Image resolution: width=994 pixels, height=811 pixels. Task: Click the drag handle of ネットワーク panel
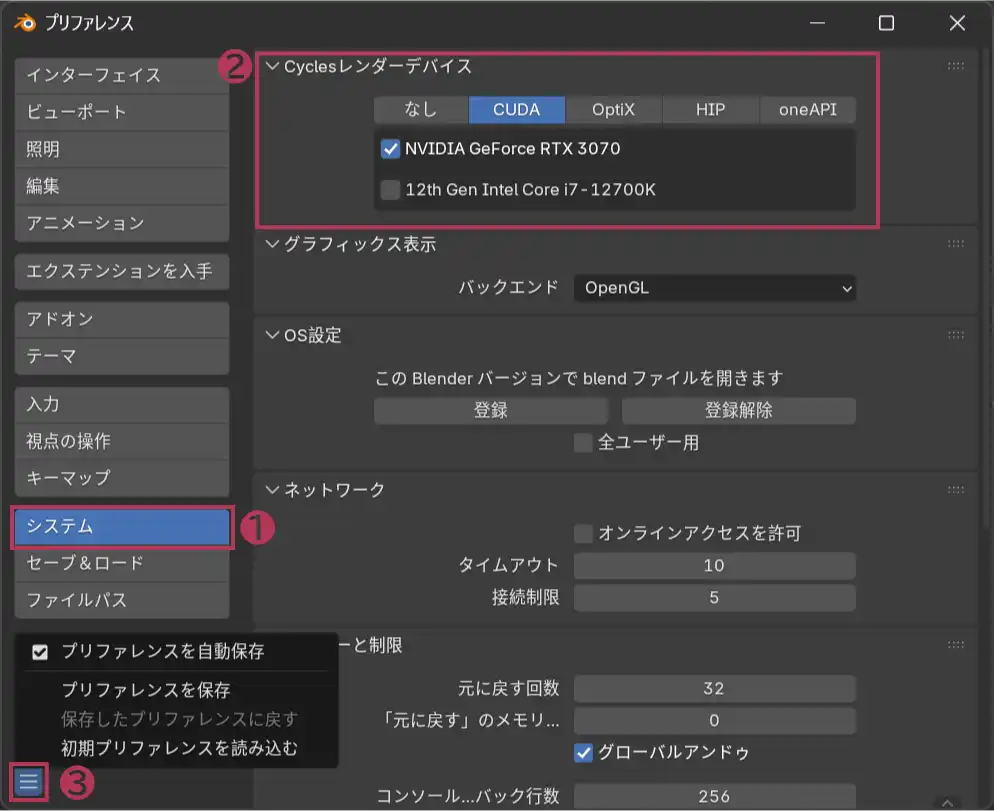[x=955, y=489]
